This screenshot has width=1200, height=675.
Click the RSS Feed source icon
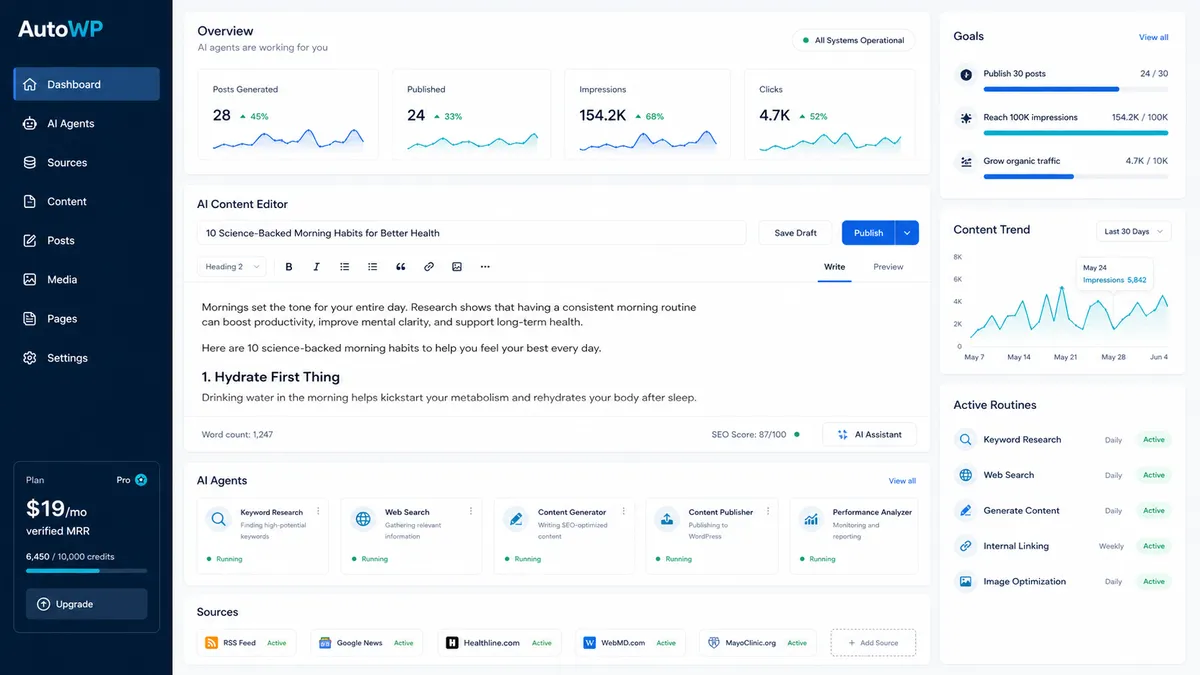(211, 643)
